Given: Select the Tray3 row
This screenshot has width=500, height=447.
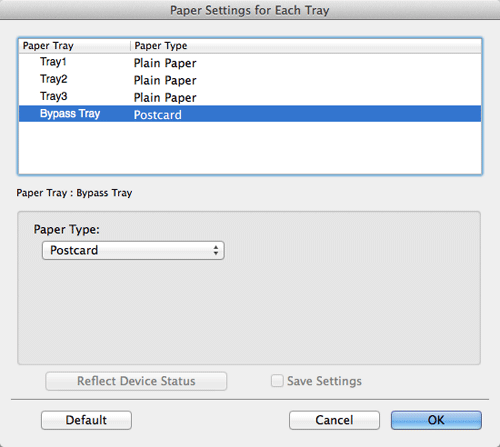Looking at the screenshot, I should pos(250,97).
